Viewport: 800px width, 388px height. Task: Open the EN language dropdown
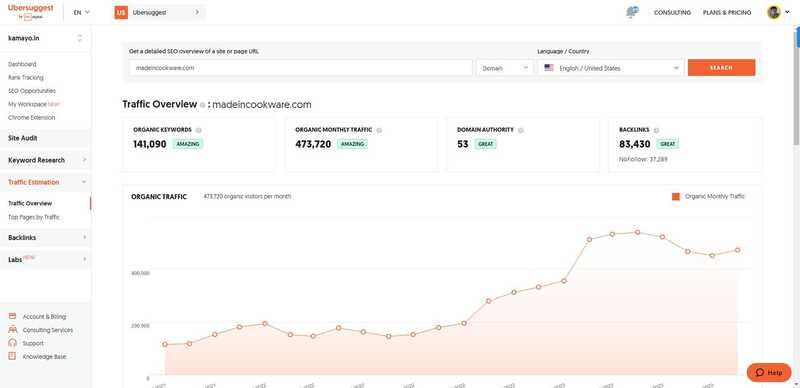click(x=81, y=12)
